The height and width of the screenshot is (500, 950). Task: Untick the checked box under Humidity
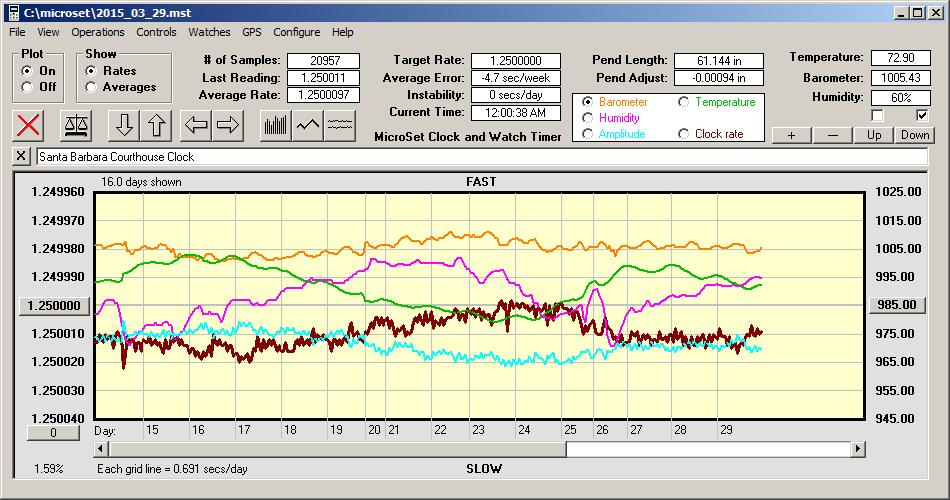pos(922,115)
